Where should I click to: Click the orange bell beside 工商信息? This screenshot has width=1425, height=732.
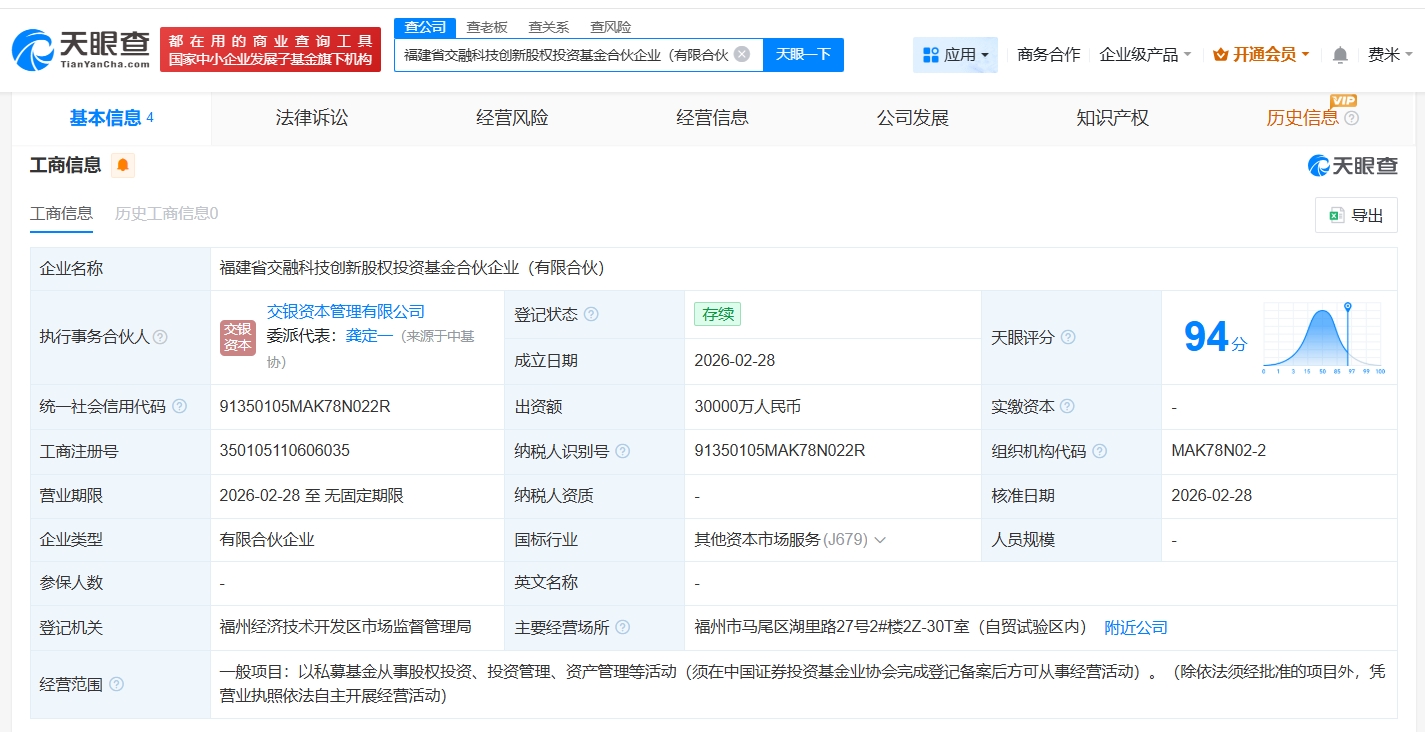[123, 166]
